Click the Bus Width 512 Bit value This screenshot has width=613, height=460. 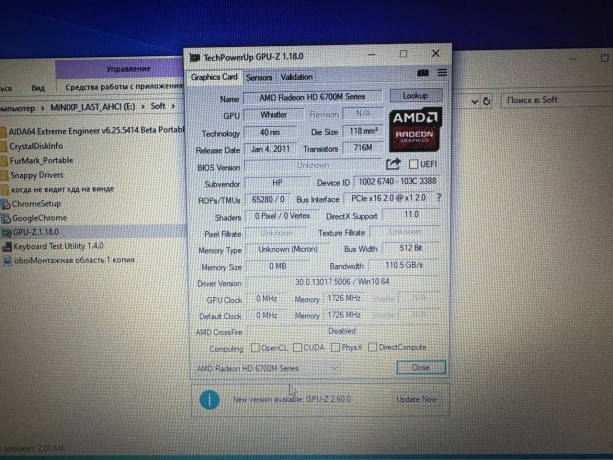click(x=411, y=248)
